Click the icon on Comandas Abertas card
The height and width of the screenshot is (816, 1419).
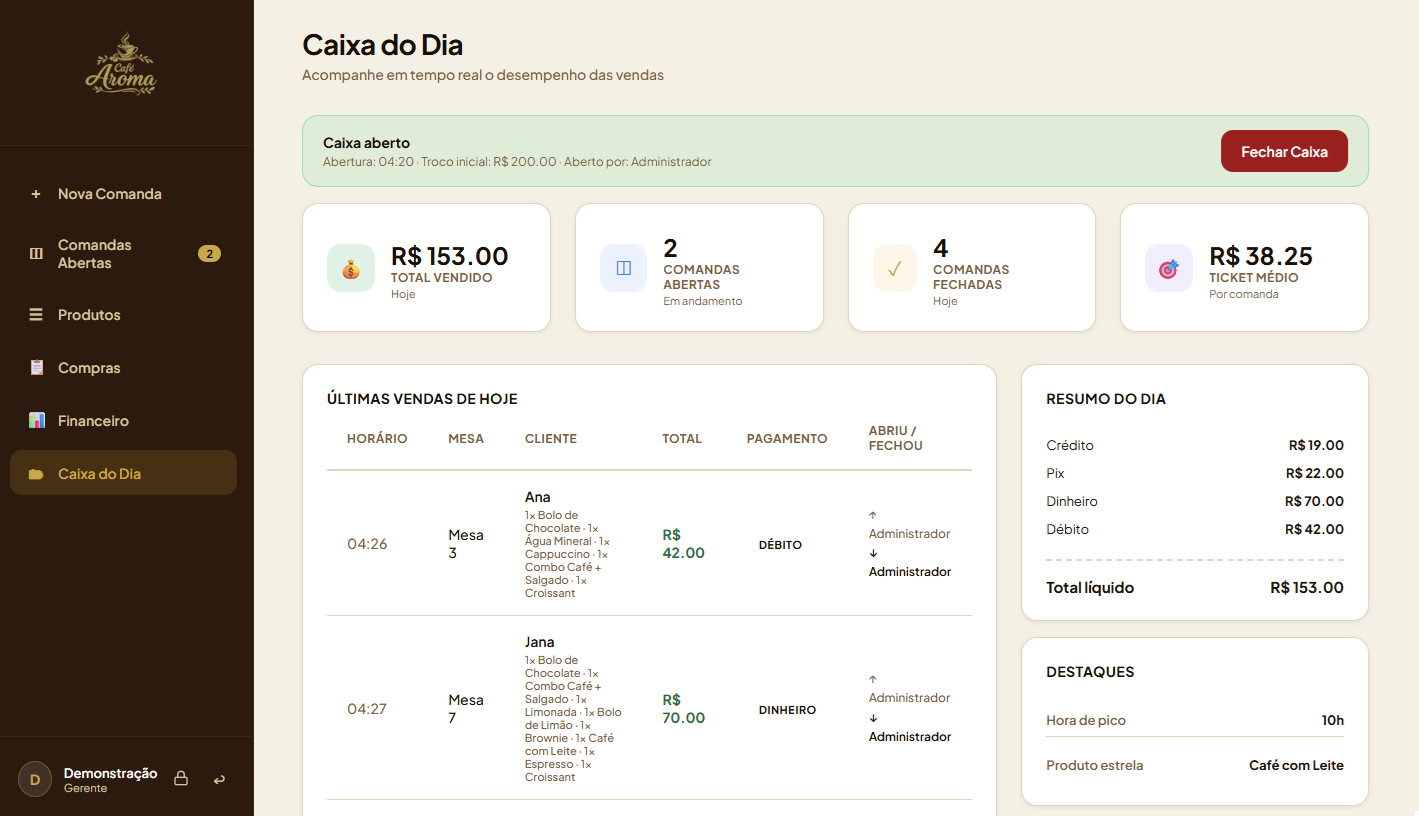(x=624, y=268)
